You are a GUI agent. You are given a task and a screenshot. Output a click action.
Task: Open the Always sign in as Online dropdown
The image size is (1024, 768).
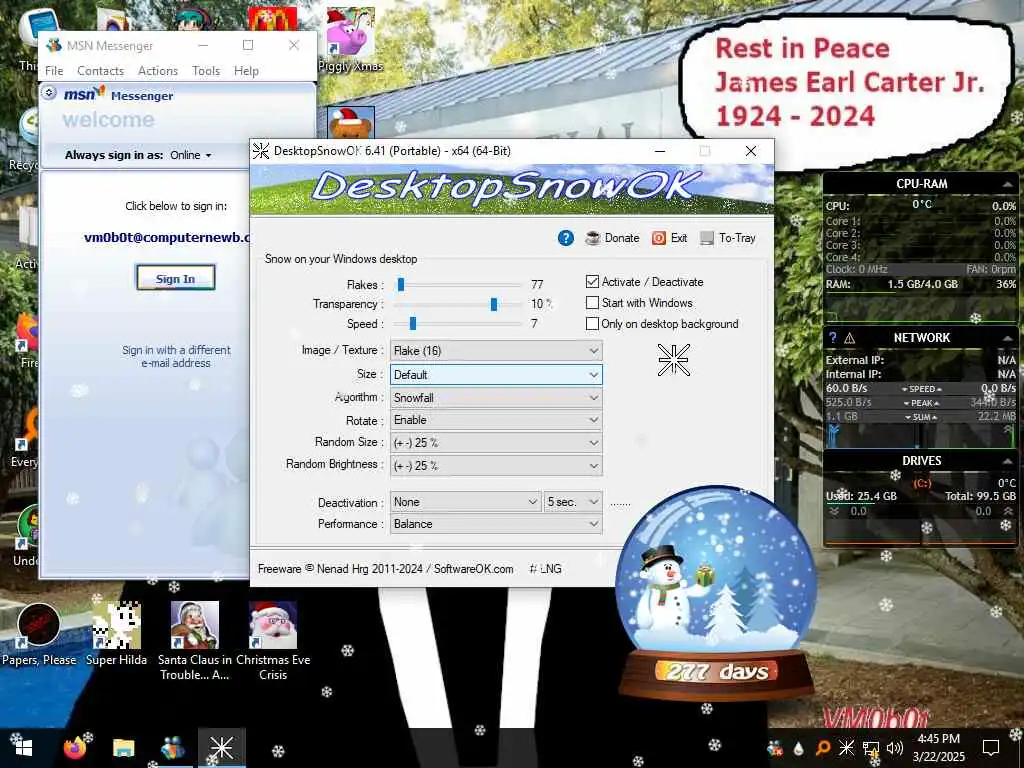point(191,155)
